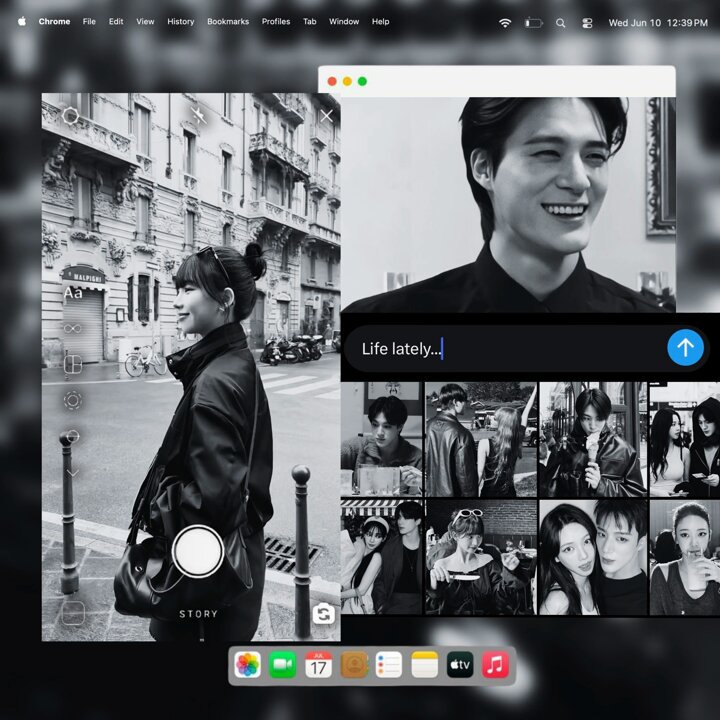The image size is (720, 720).
Task: Select the Boomerang infinity icon
Action: point(73,328)
